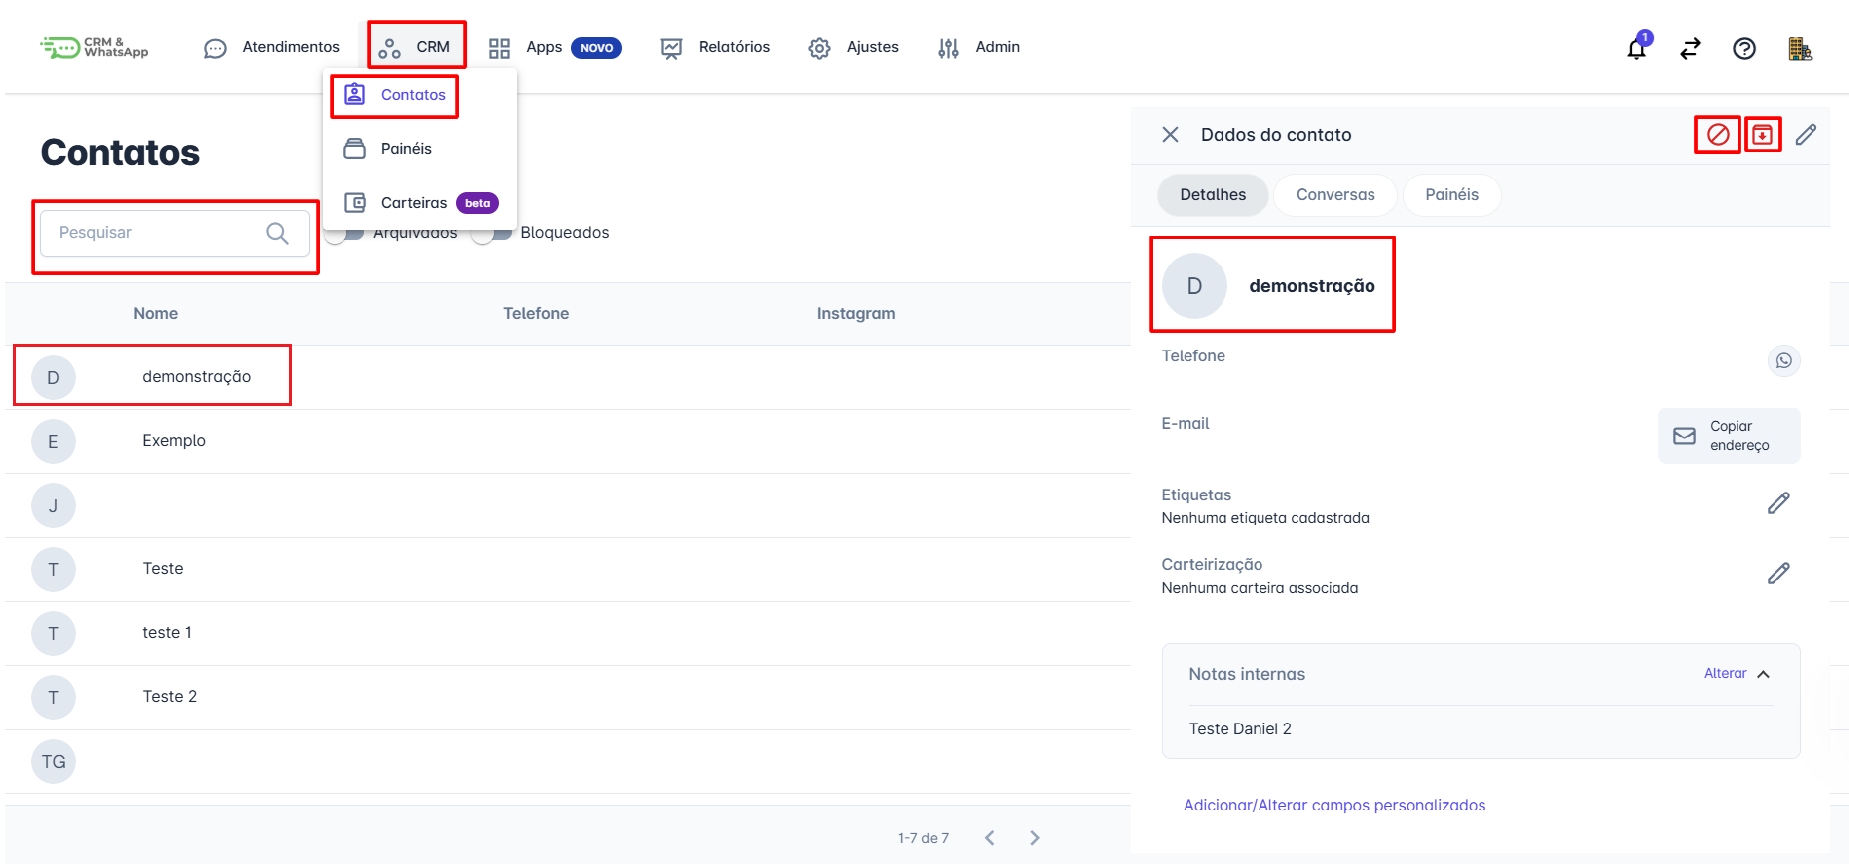This screenshot has height=864, width=1849.
Task: Click the Teste Daniel 2 note text
Action: [x=1240, y=729]
